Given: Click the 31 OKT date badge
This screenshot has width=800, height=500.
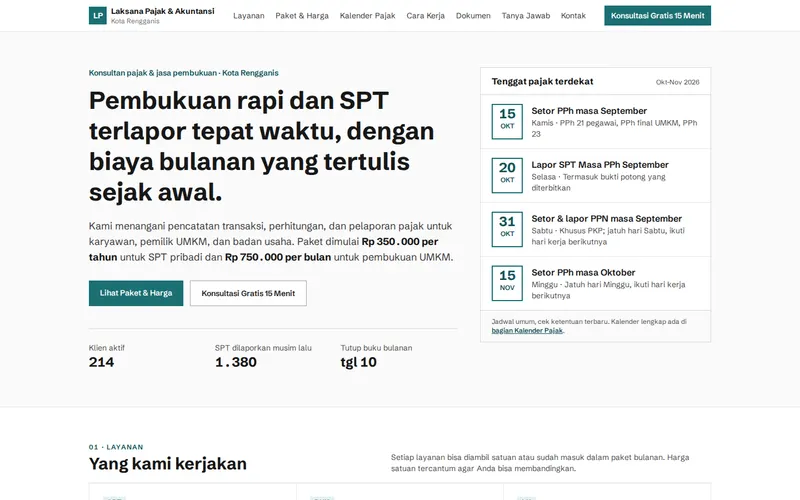Looking at the screenshot, I should click(507, 229).
